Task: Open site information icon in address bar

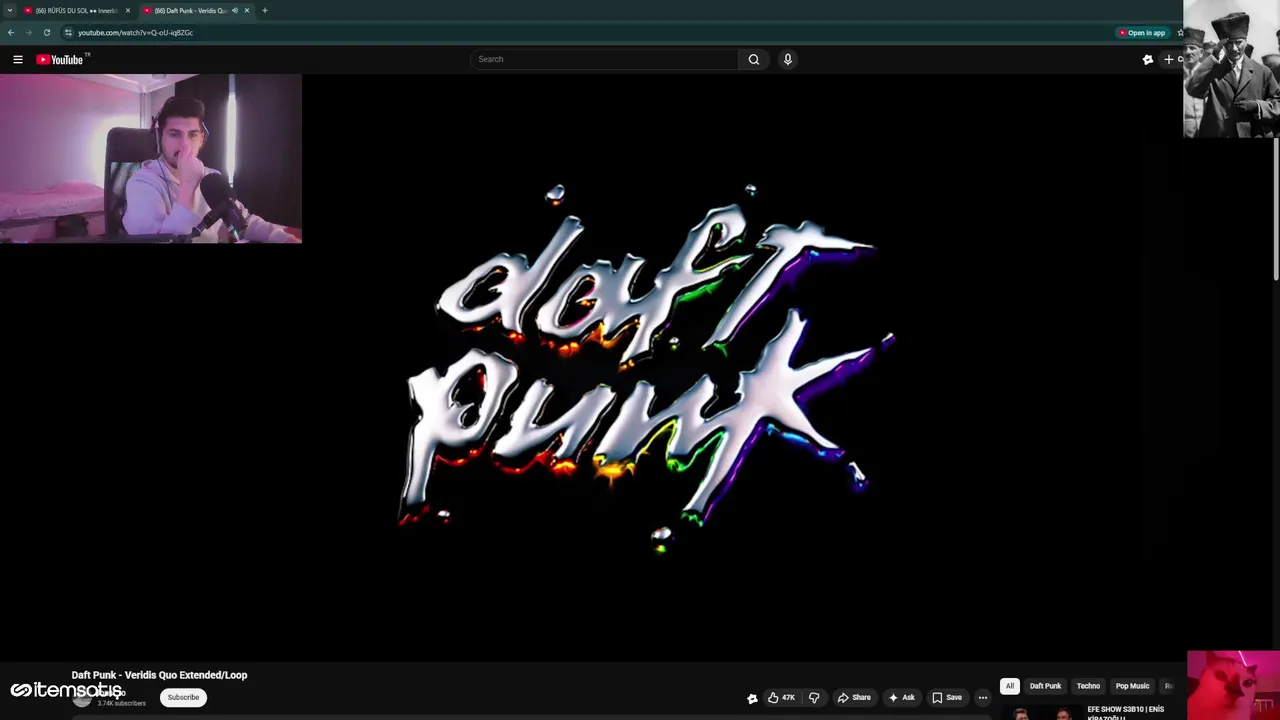Action: [x=68, y=32]
